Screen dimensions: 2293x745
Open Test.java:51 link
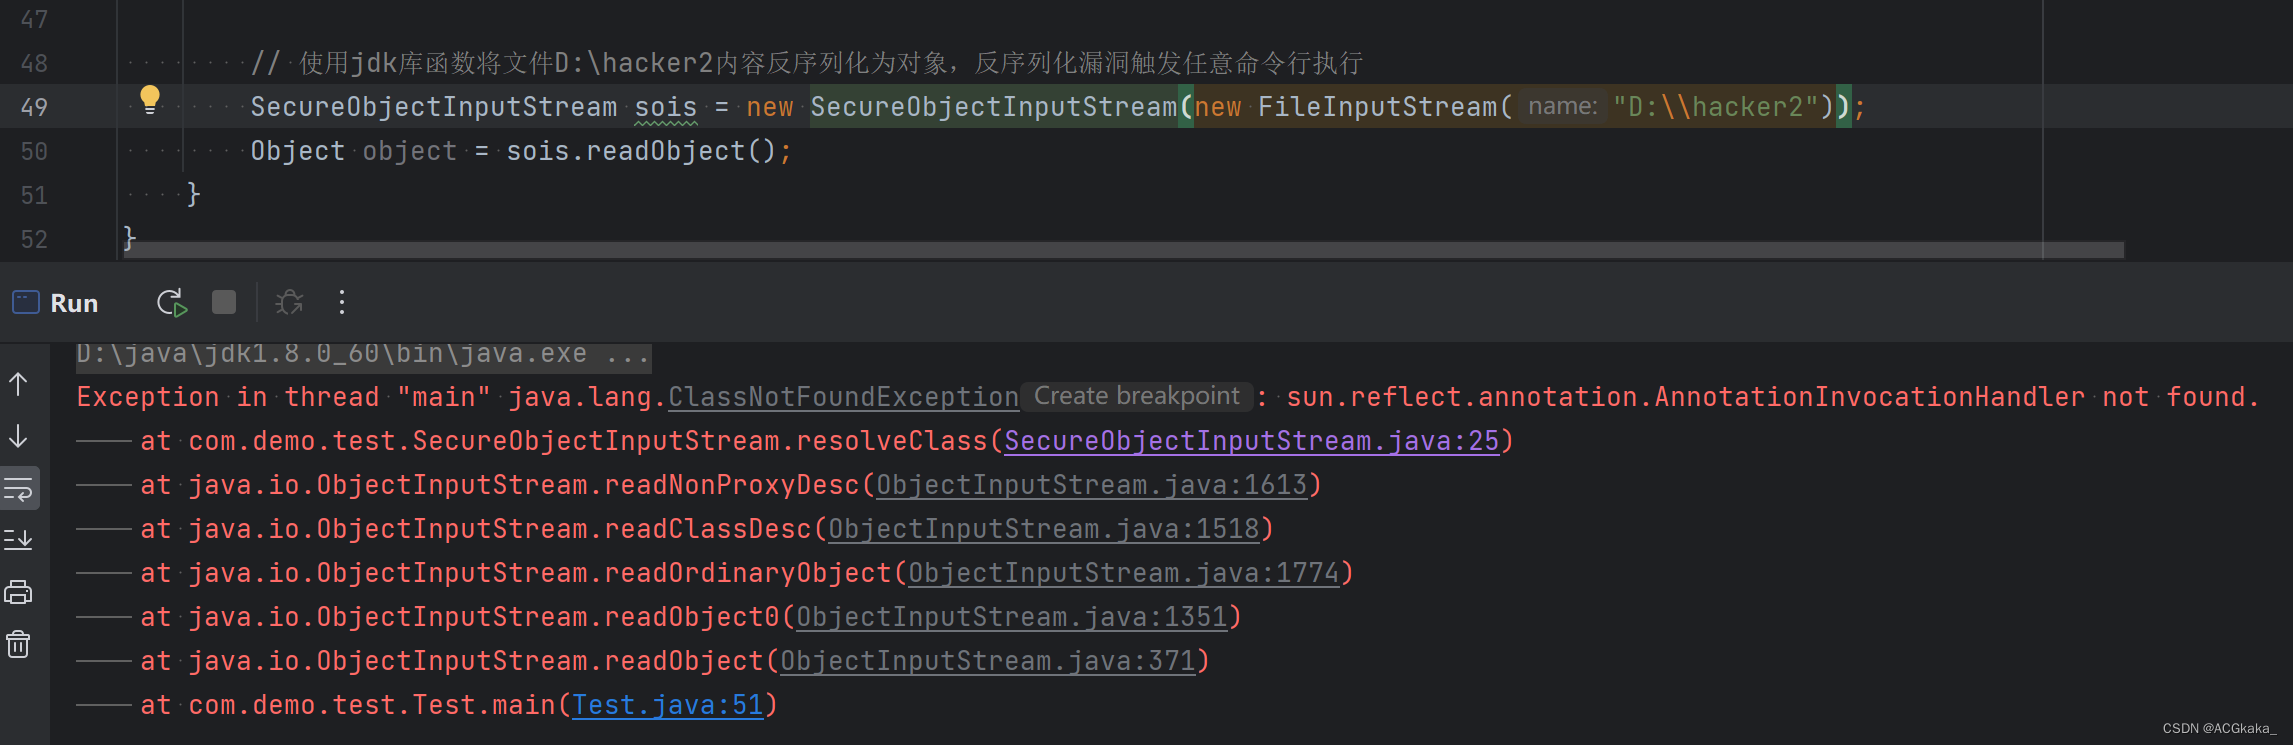click(668, 705)
